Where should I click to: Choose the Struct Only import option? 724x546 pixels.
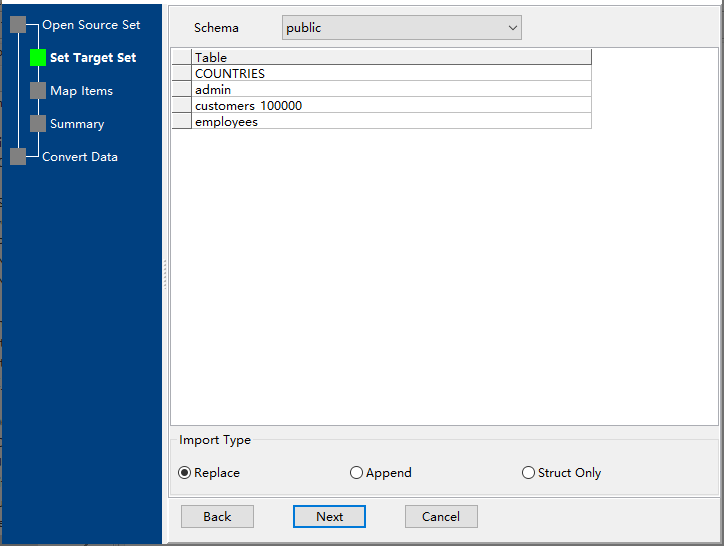click(x=529, y=473)
